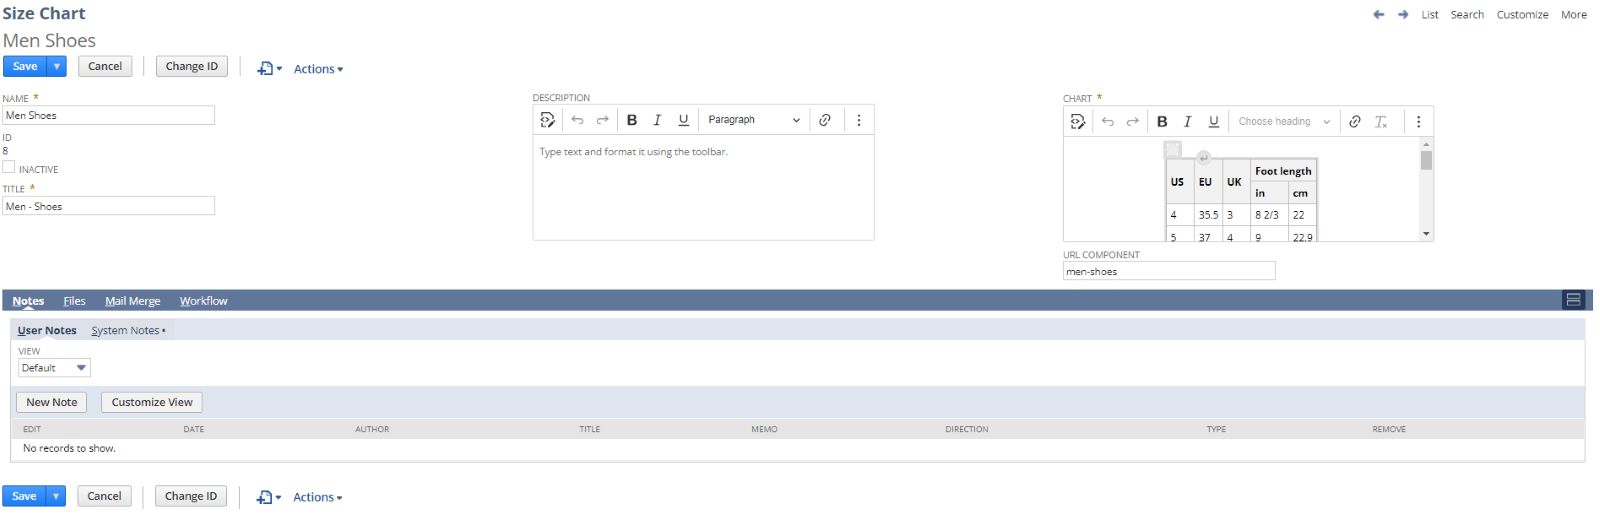Screen dimensions: 1600x532
Task: Open the top Actions menu
Action: pyautogui.click(x=318, y=69)
